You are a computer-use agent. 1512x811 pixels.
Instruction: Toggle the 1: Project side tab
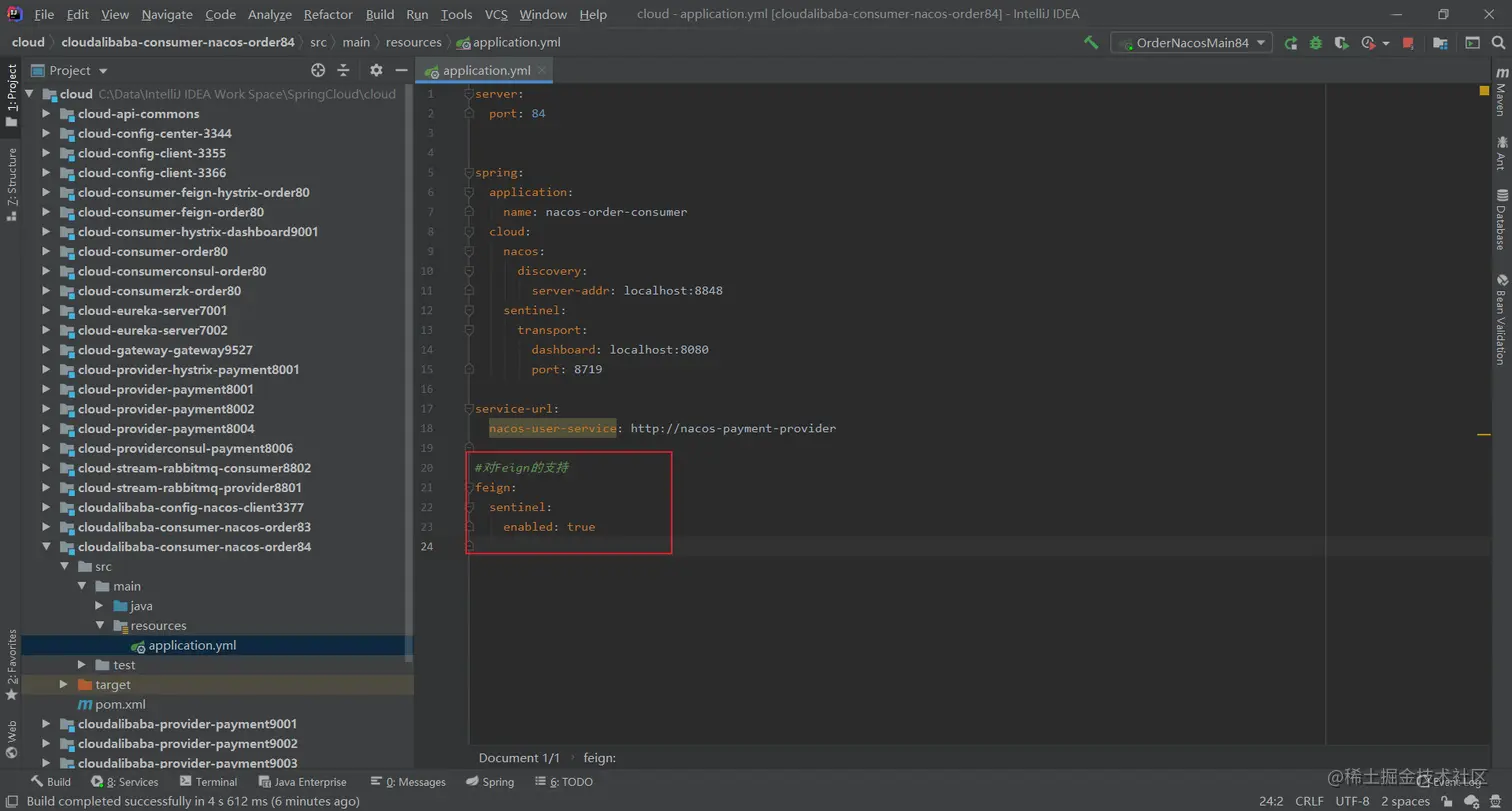click(x=11, y=95)
